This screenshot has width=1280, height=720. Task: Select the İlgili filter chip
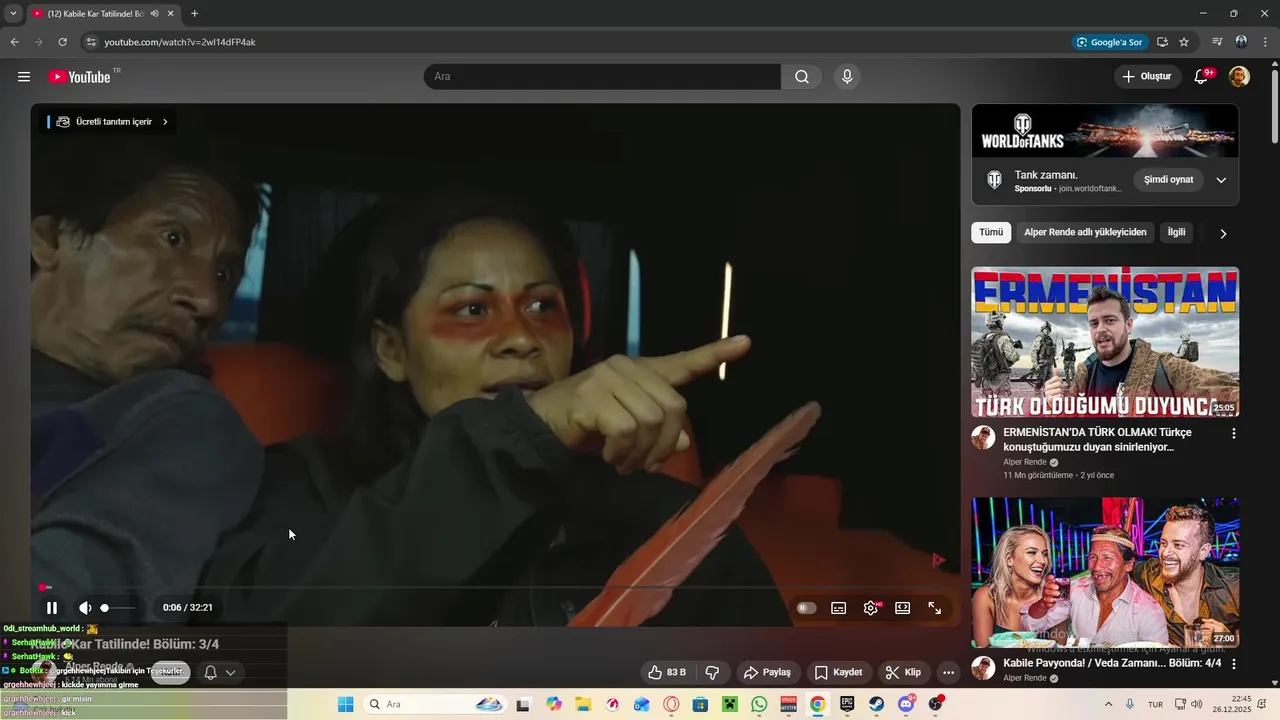point(1176,232)
